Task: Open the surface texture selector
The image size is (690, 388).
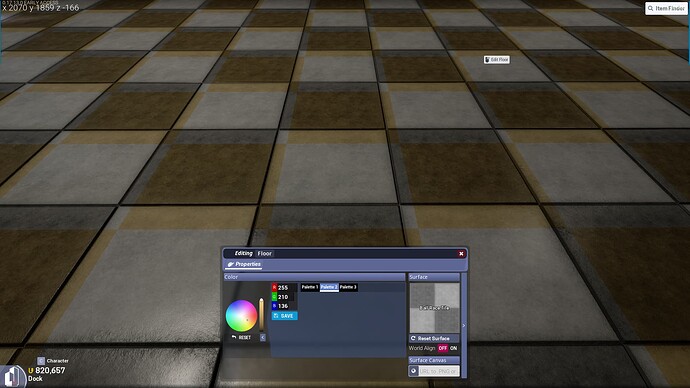Action: click(x=434, y=308)
